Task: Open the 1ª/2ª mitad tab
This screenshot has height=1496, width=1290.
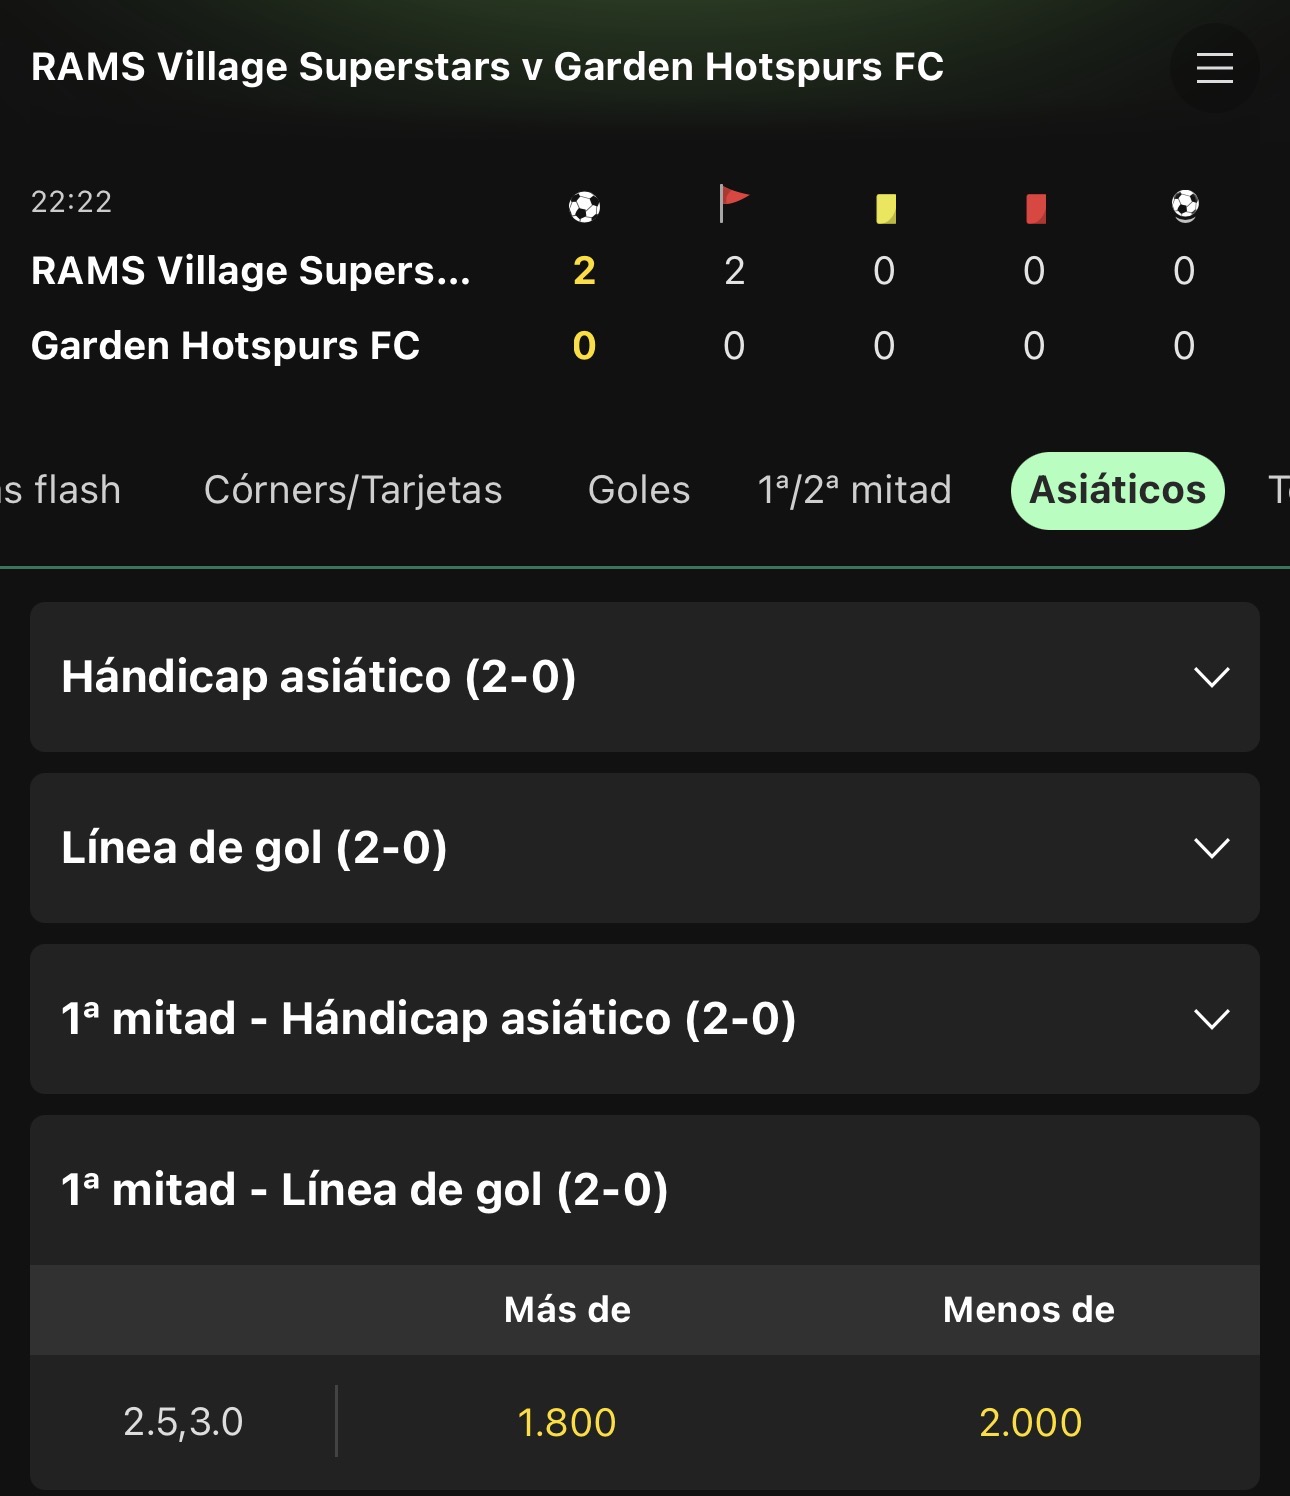Action: pyautogui.click(x=854, y=490)
